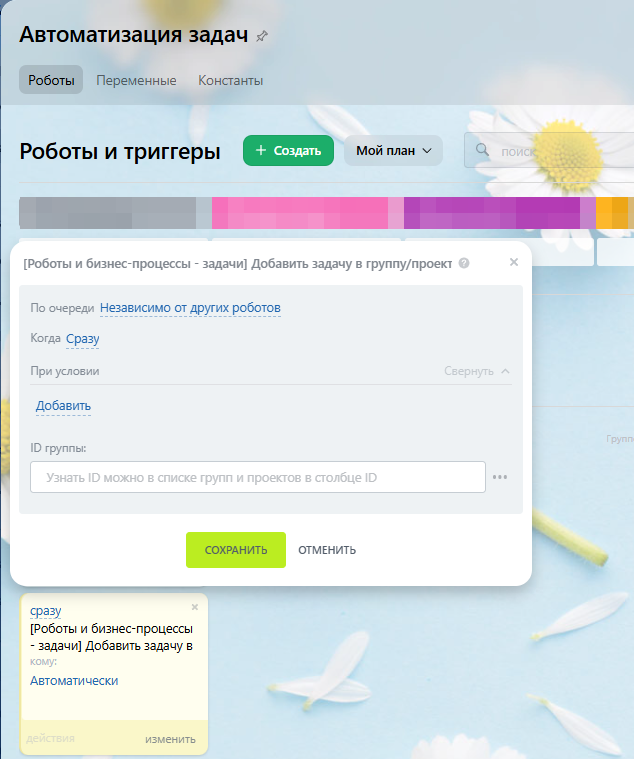634x759 pixels.
Task: Click the search magnifier icon
Action: [x=482, y=150]
